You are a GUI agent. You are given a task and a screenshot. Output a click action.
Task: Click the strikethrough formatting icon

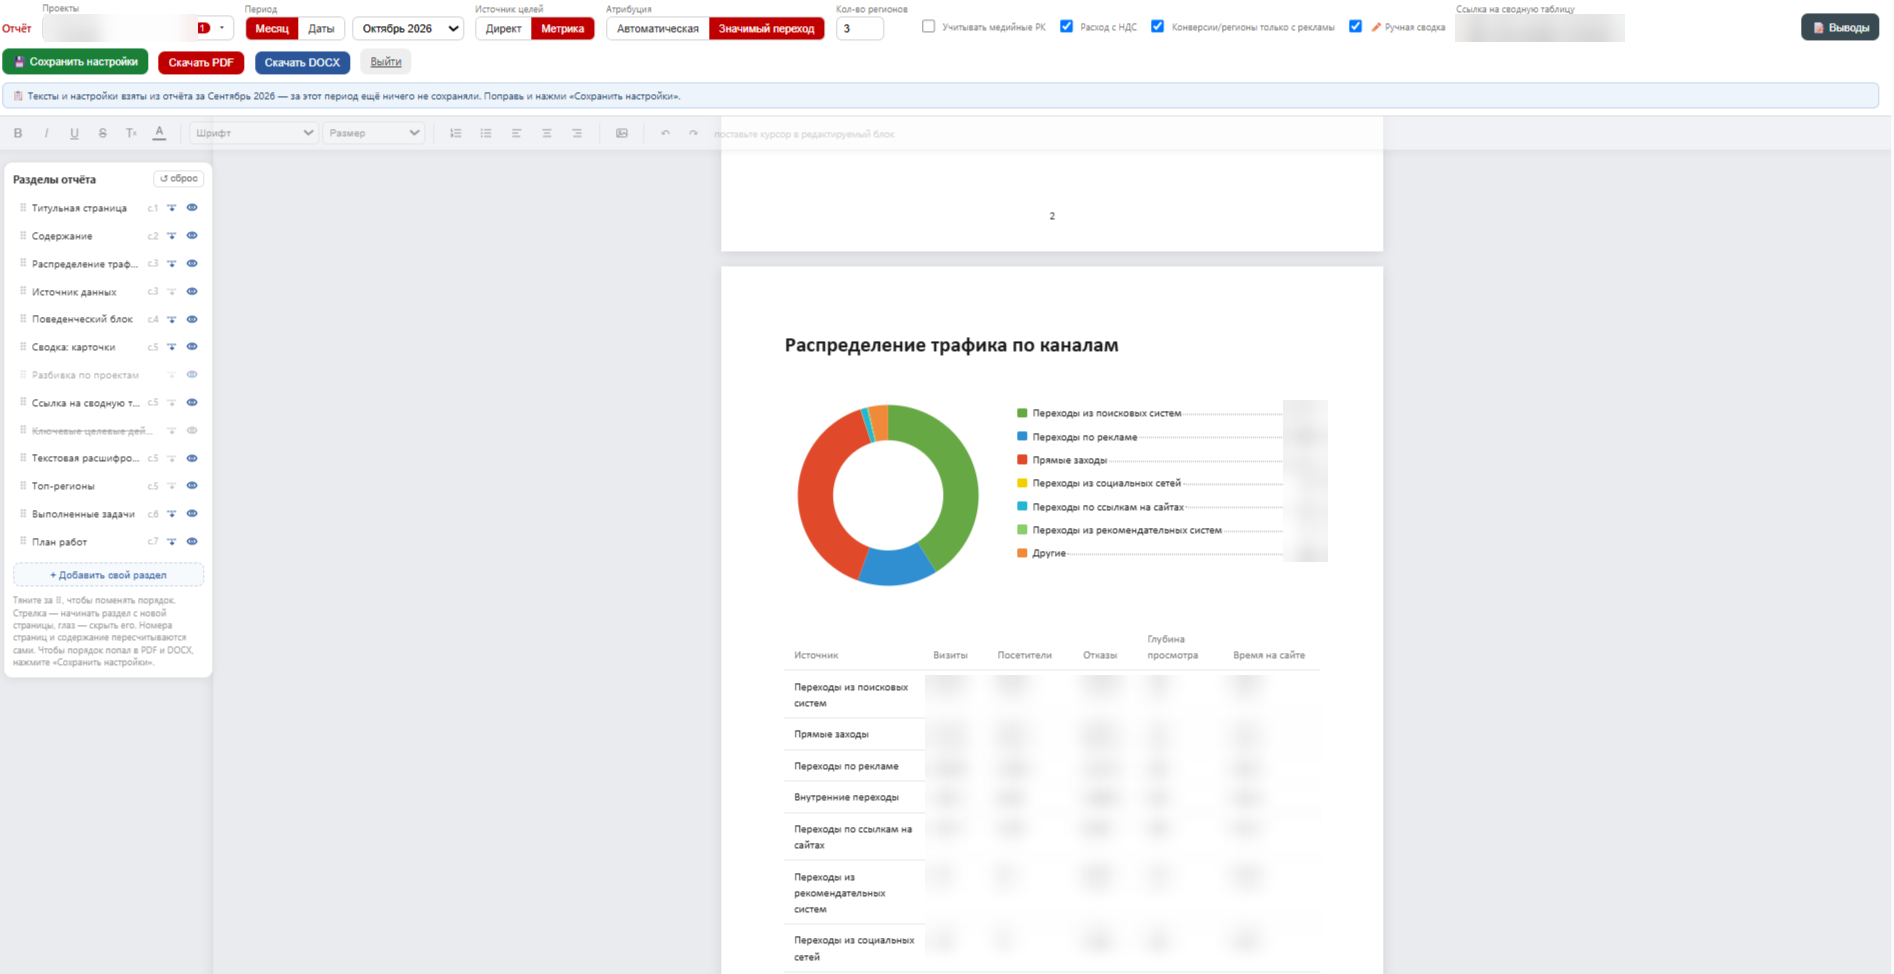(x=102, y=133)
